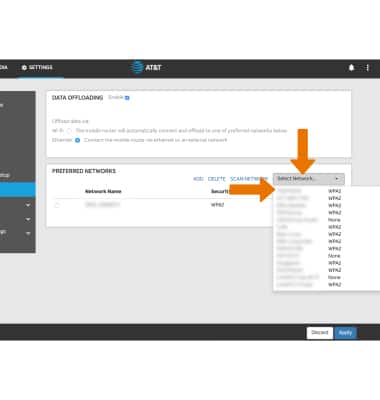Open the highlighted blue sidebar menu item
Screen dimensions: 380x400
(18, 190)
